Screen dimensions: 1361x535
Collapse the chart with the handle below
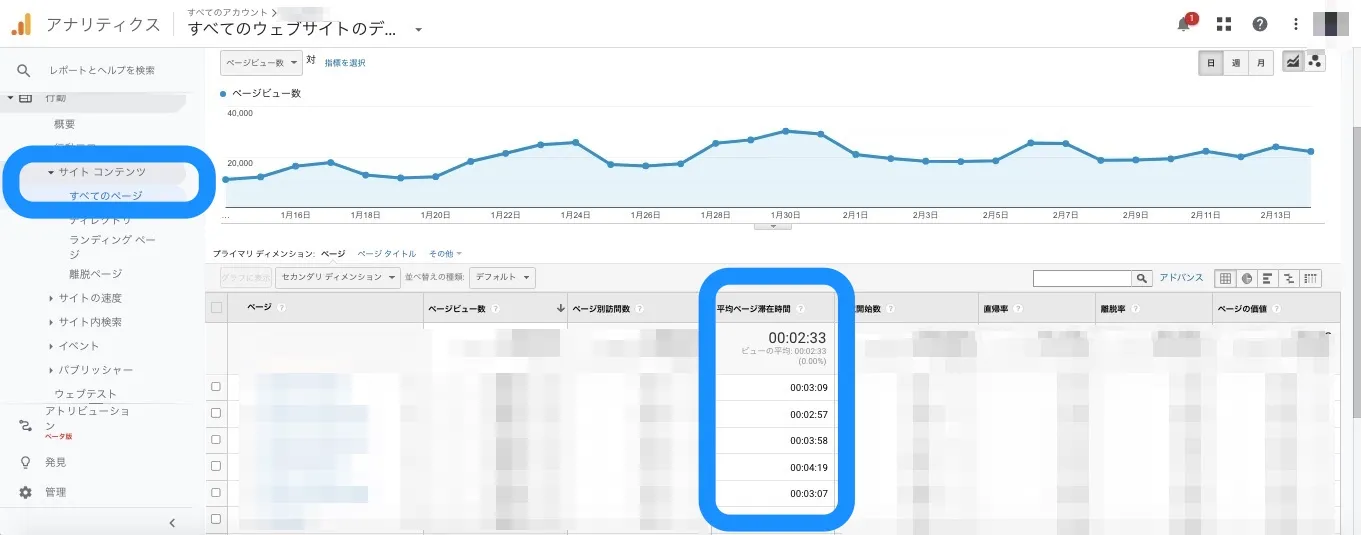pos(772,226)
